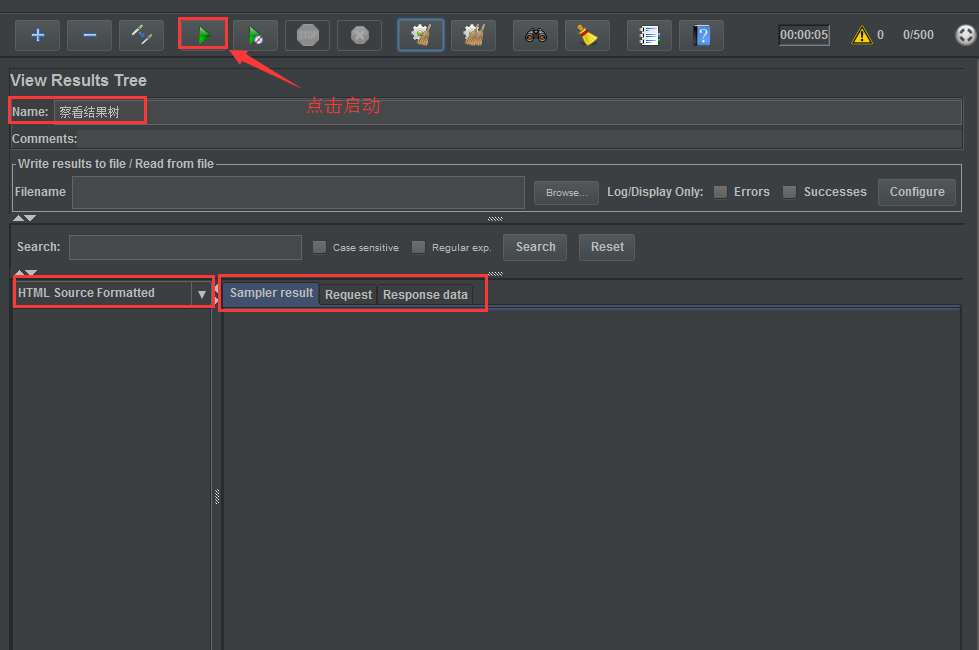Open Help with the question mark icon
Screen dimensions: 979x650
tap(701, 35)
